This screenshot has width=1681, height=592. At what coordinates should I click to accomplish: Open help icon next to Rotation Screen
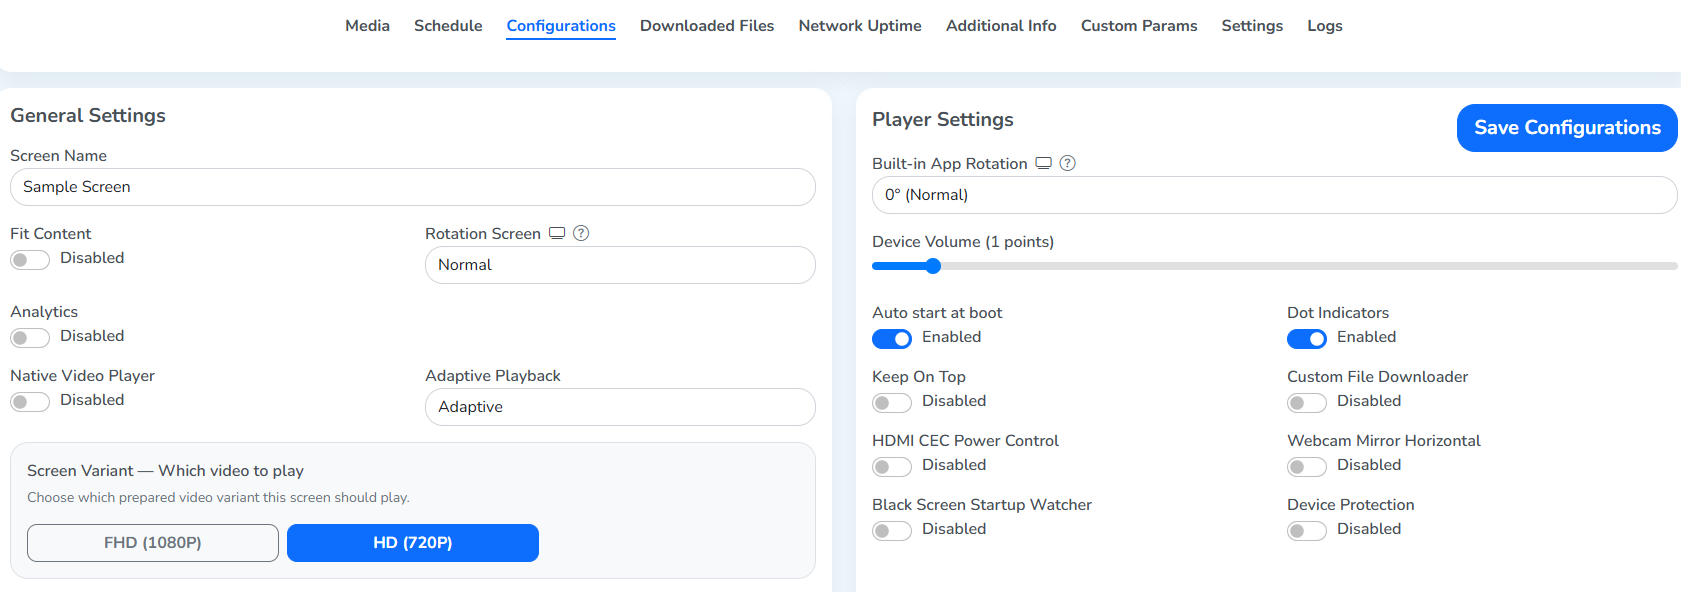pyautogui.click(x=581, y=233)
